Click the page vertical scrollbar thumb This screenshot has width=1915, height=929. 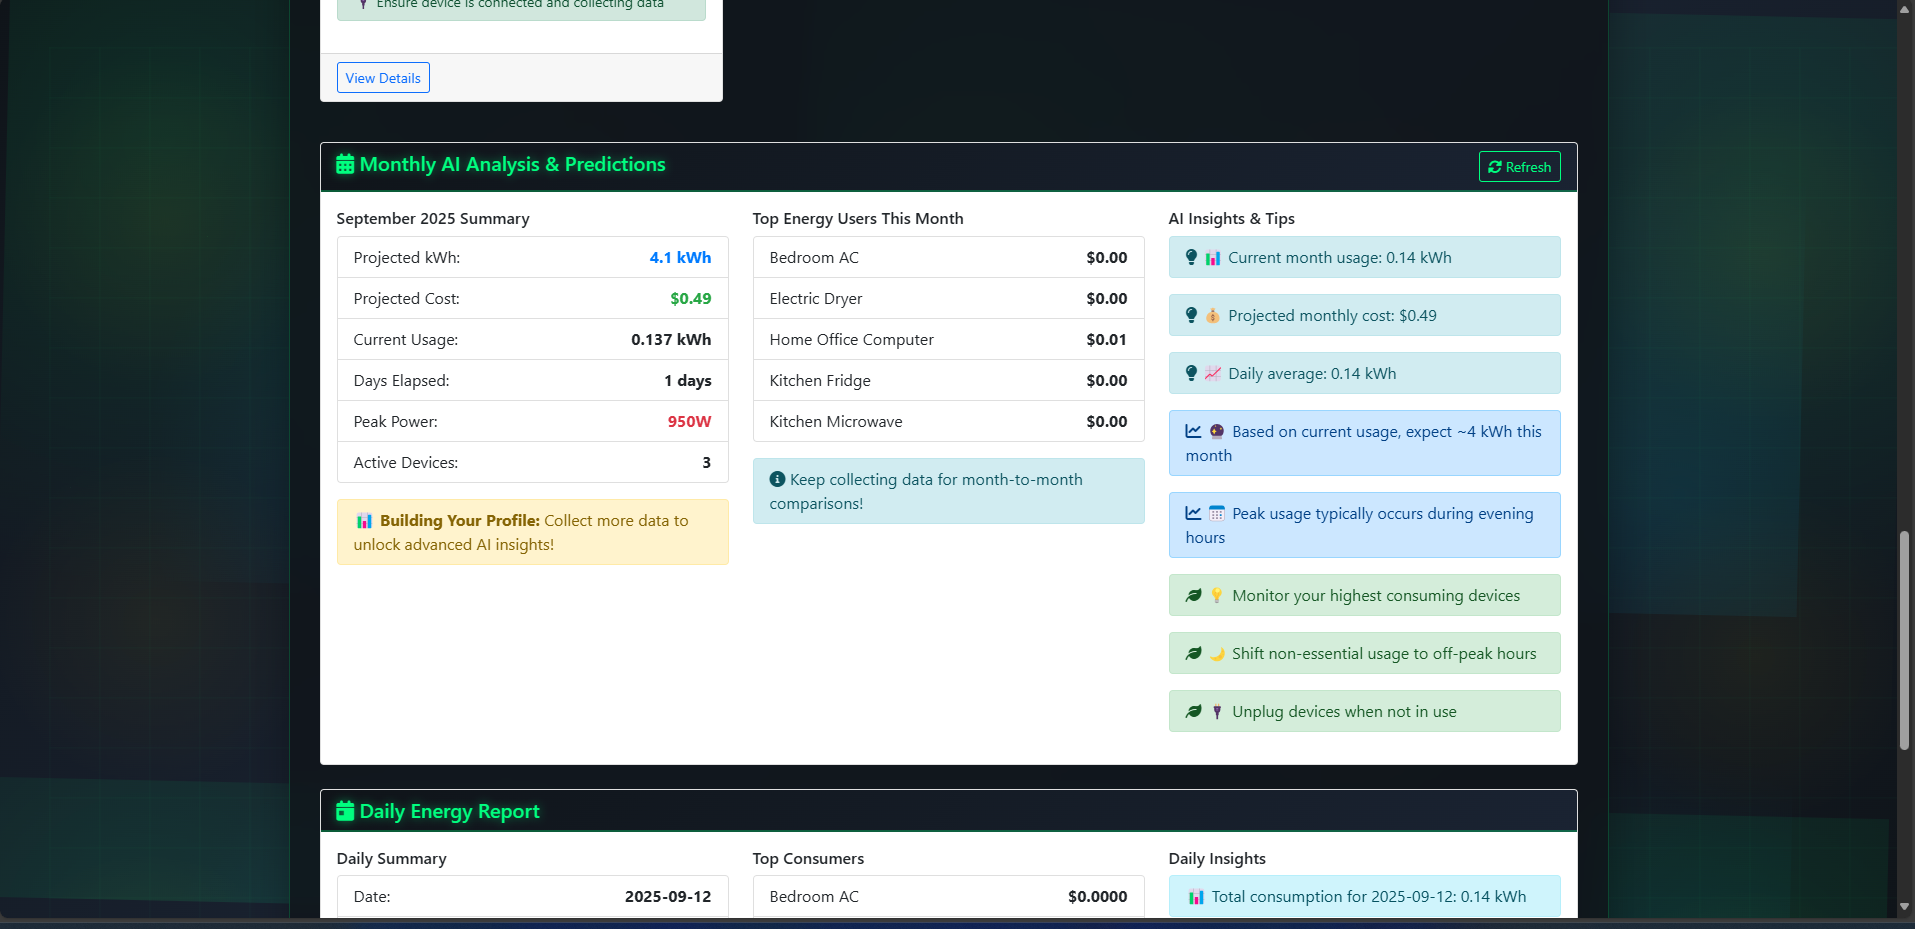click(x=1904, y=640)
